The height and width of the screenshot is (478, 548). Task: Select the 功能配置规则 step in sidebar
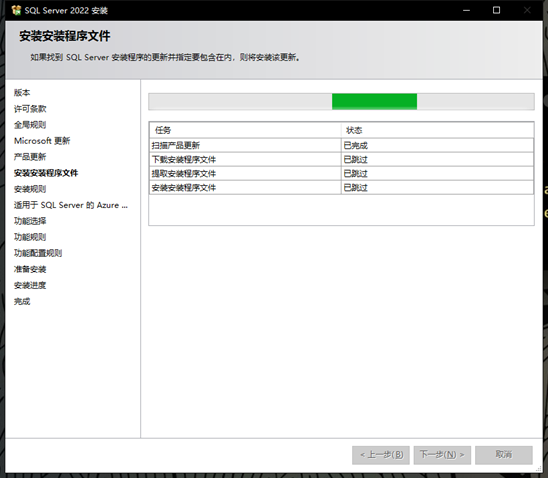(x=38, y=253)
